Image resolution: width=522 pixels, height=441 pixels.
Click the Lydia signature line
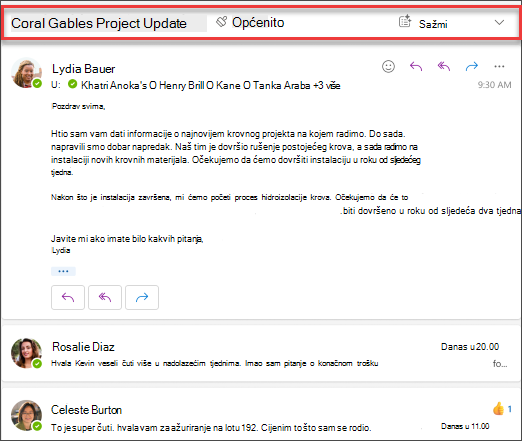(61, 250)
